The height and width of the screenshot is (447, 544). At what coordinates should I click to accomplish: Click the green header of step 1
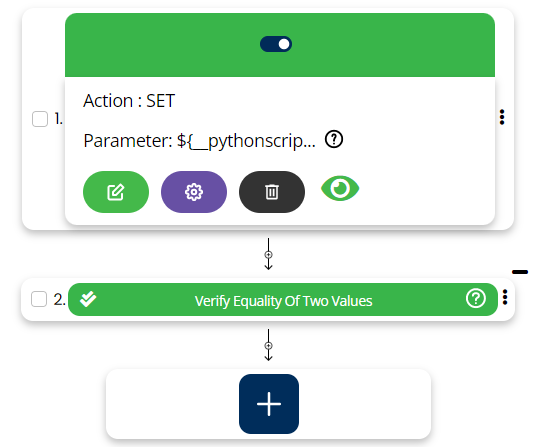pyautogui.click(x=280, y=45)
